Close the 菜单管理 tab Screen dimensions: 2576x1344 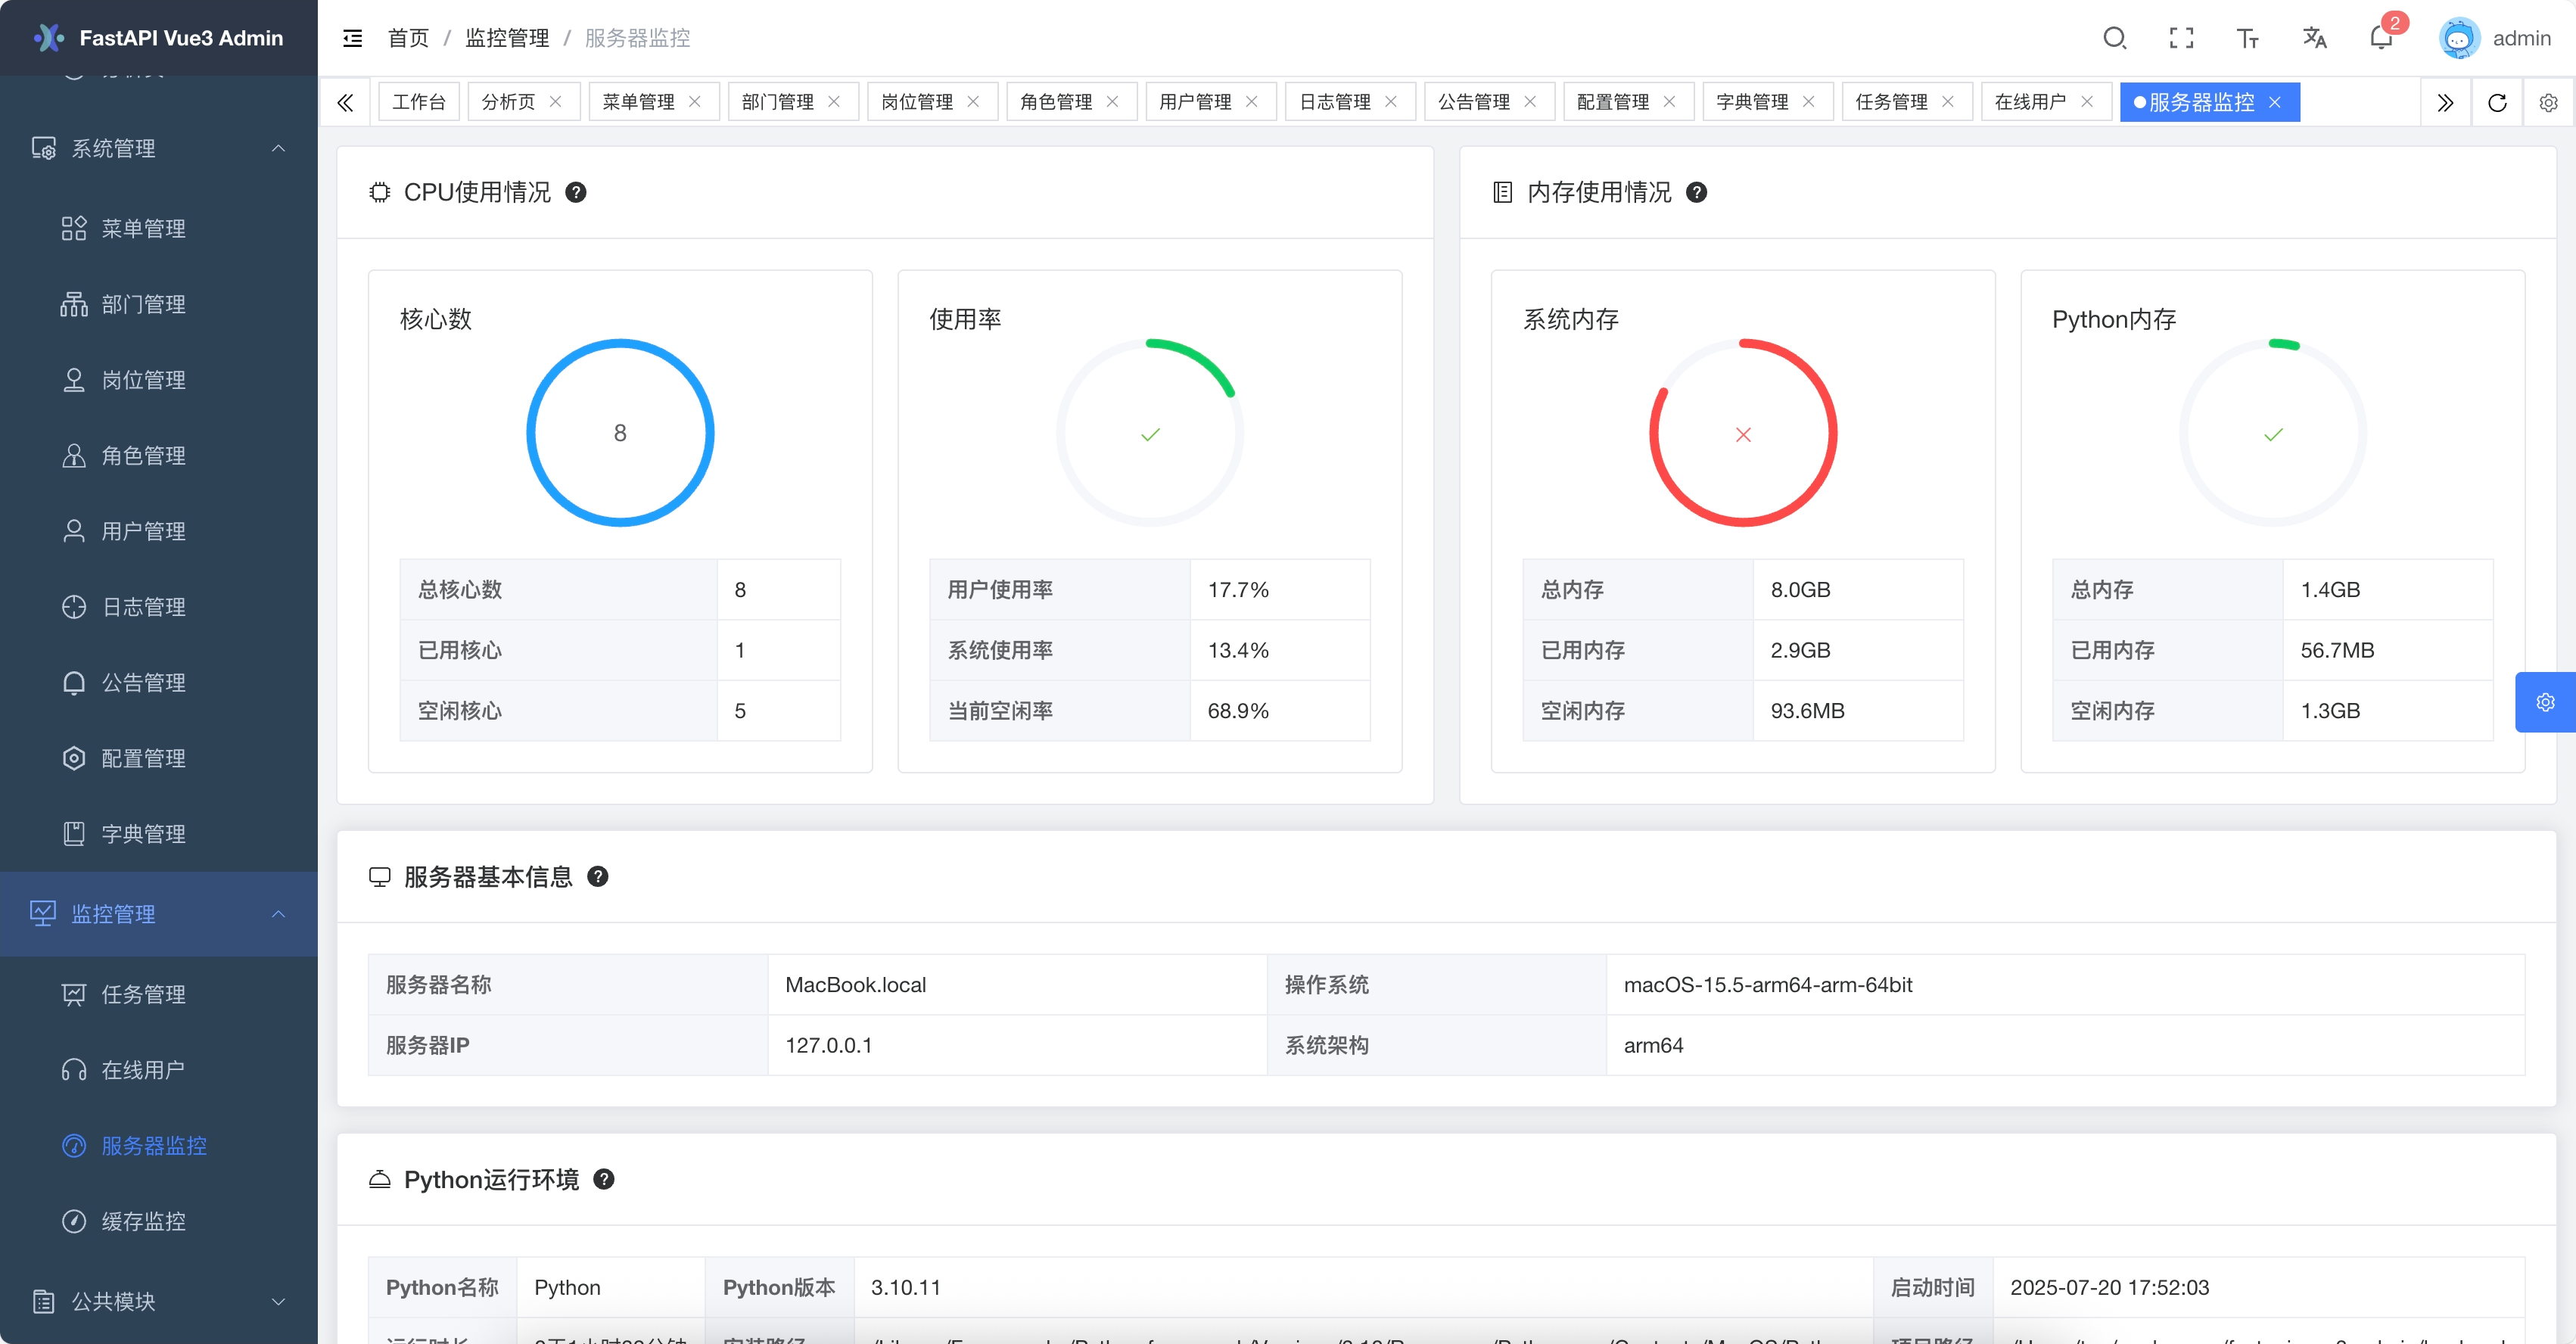[x=695, y=102]
